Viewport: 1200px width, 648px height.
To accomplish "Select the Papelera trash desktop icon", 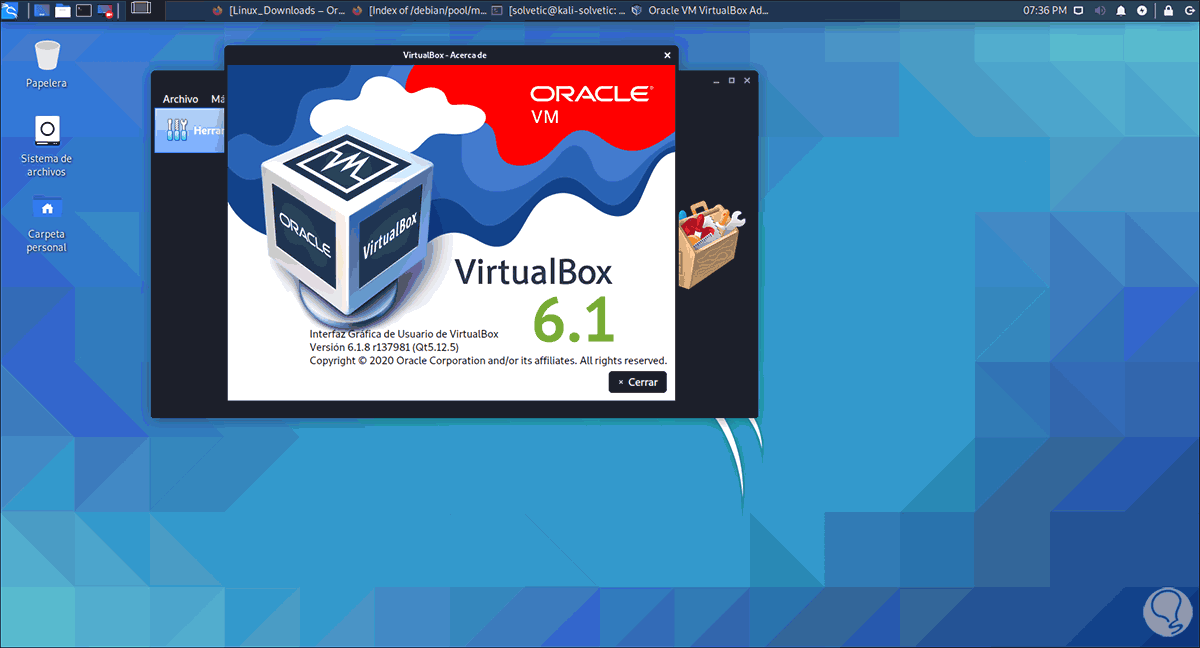I will coord(46,64).
